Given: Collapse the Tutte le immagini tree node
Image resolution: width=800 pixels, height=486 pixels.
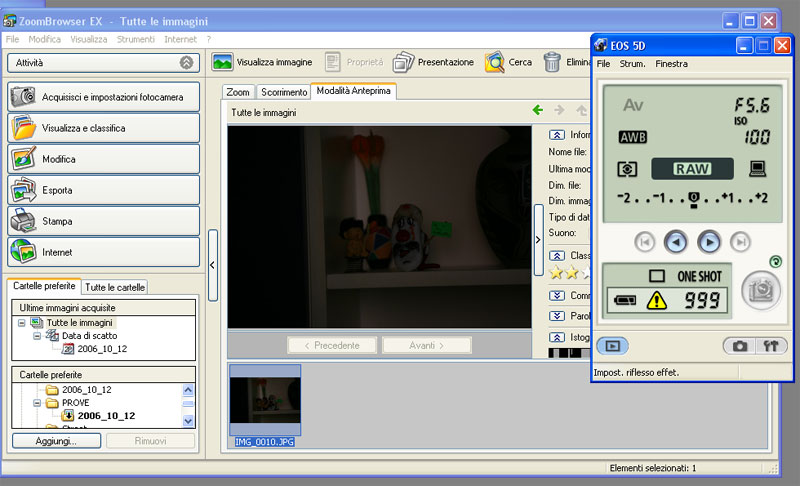Looking at the screenshot, I should [x=21, y=323].
